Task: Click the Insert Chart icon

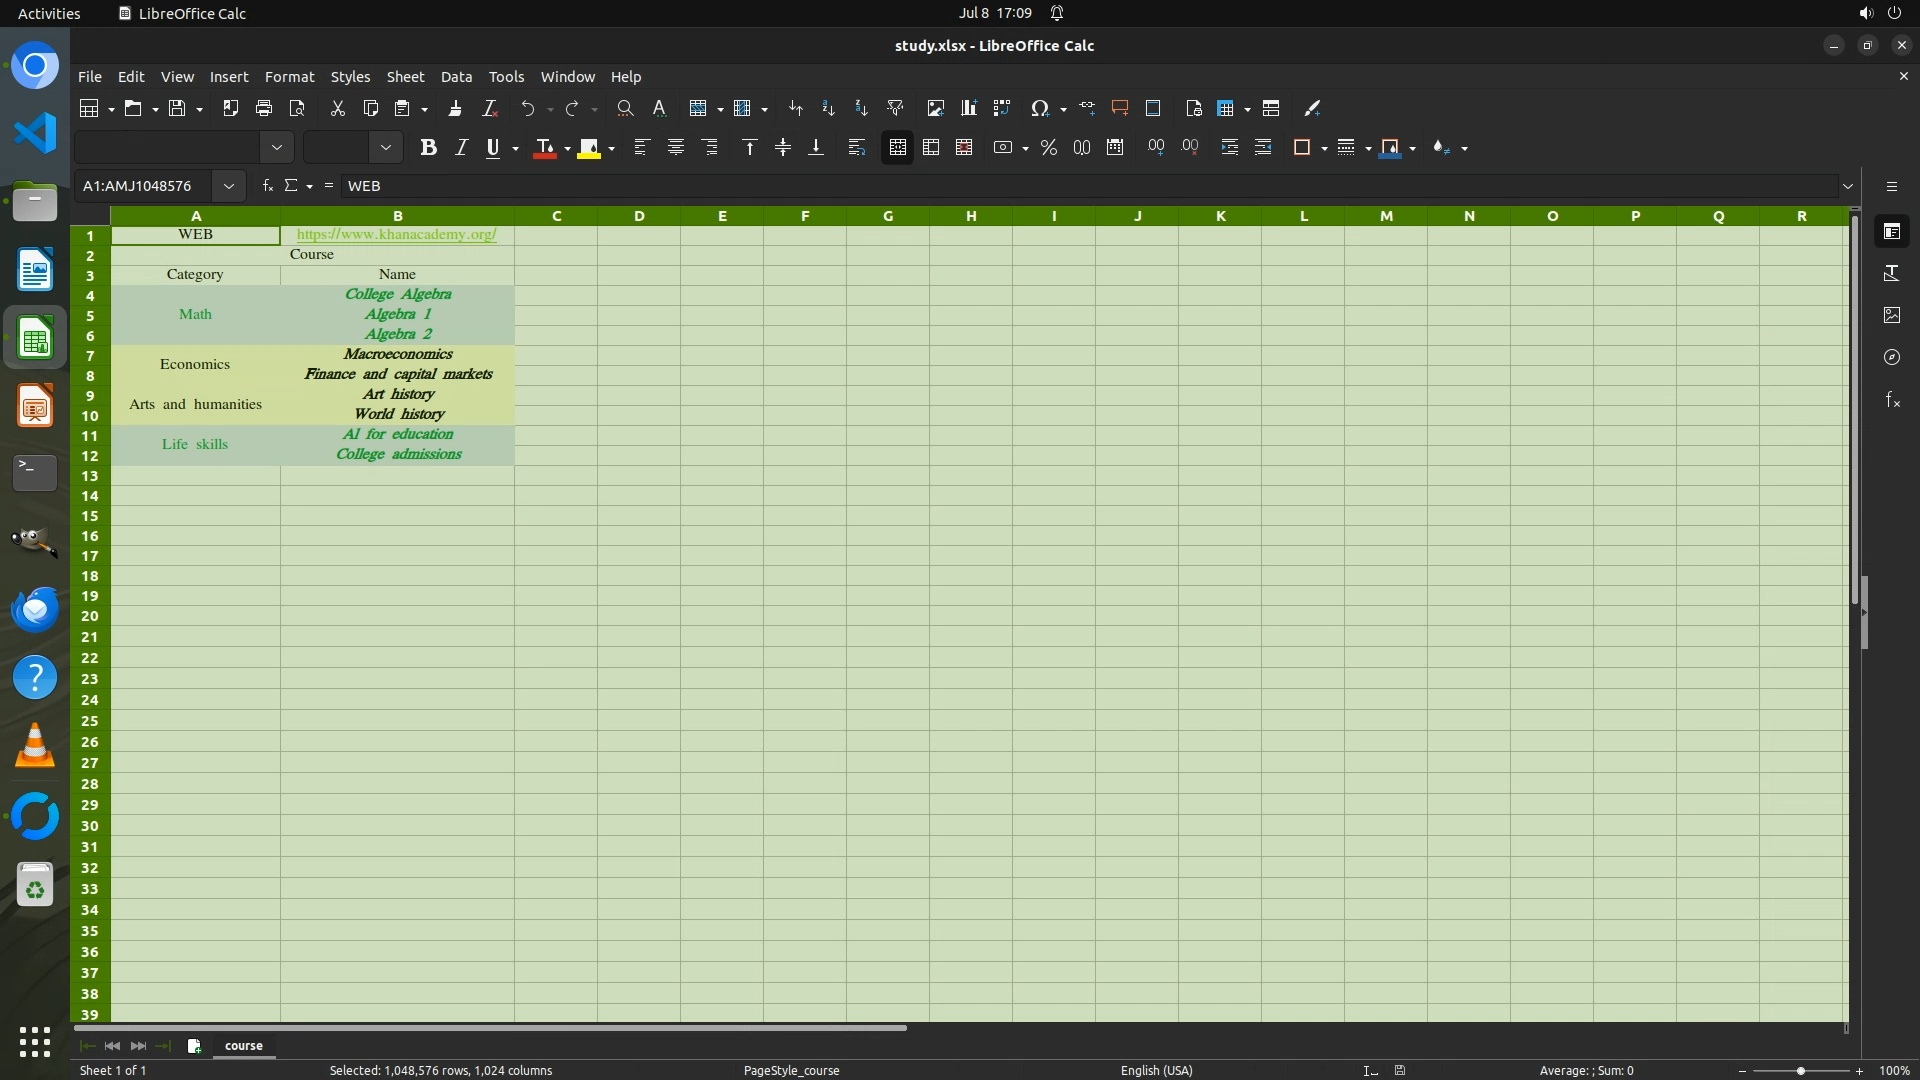Action: (x=968, y=108)
